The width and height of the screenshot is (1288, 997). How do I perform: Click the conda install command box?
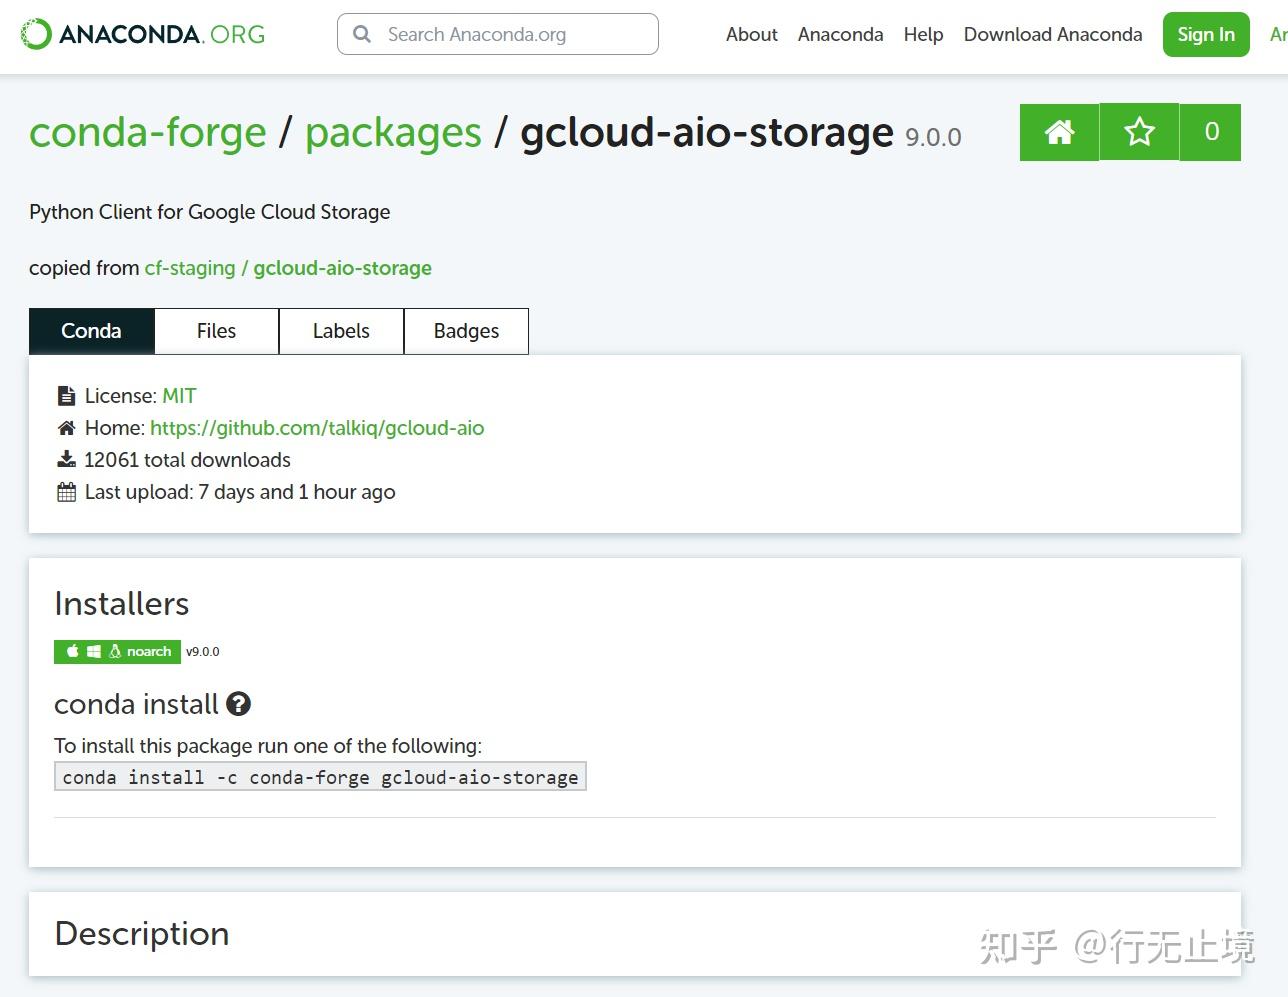320,777
